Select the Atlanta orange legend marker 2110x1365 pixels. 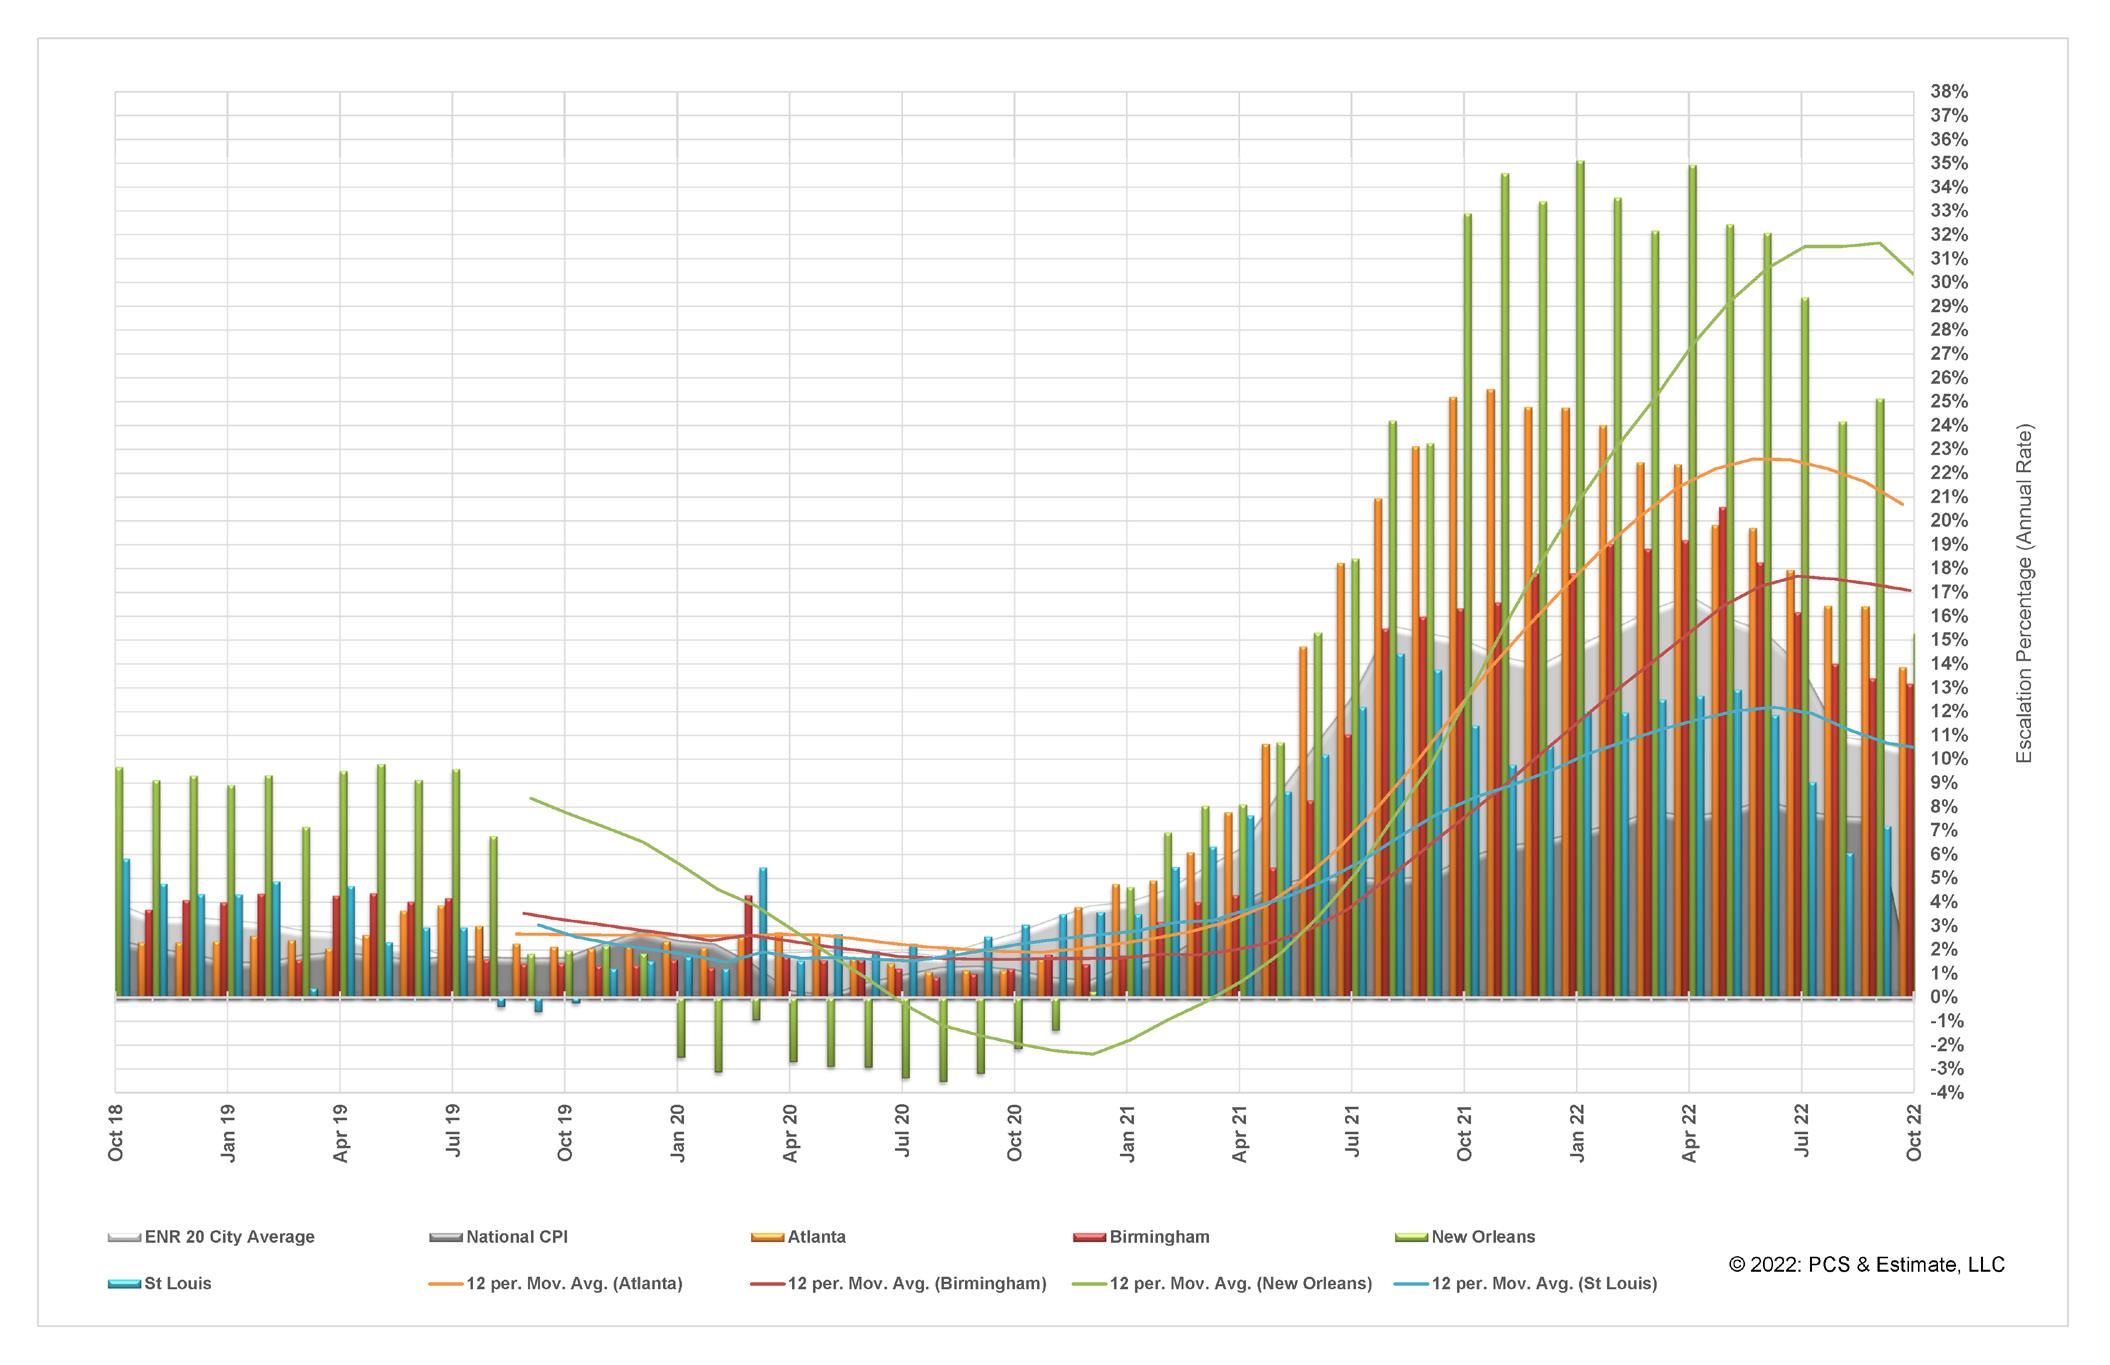pyautogui.click(x=768, y=1238)
